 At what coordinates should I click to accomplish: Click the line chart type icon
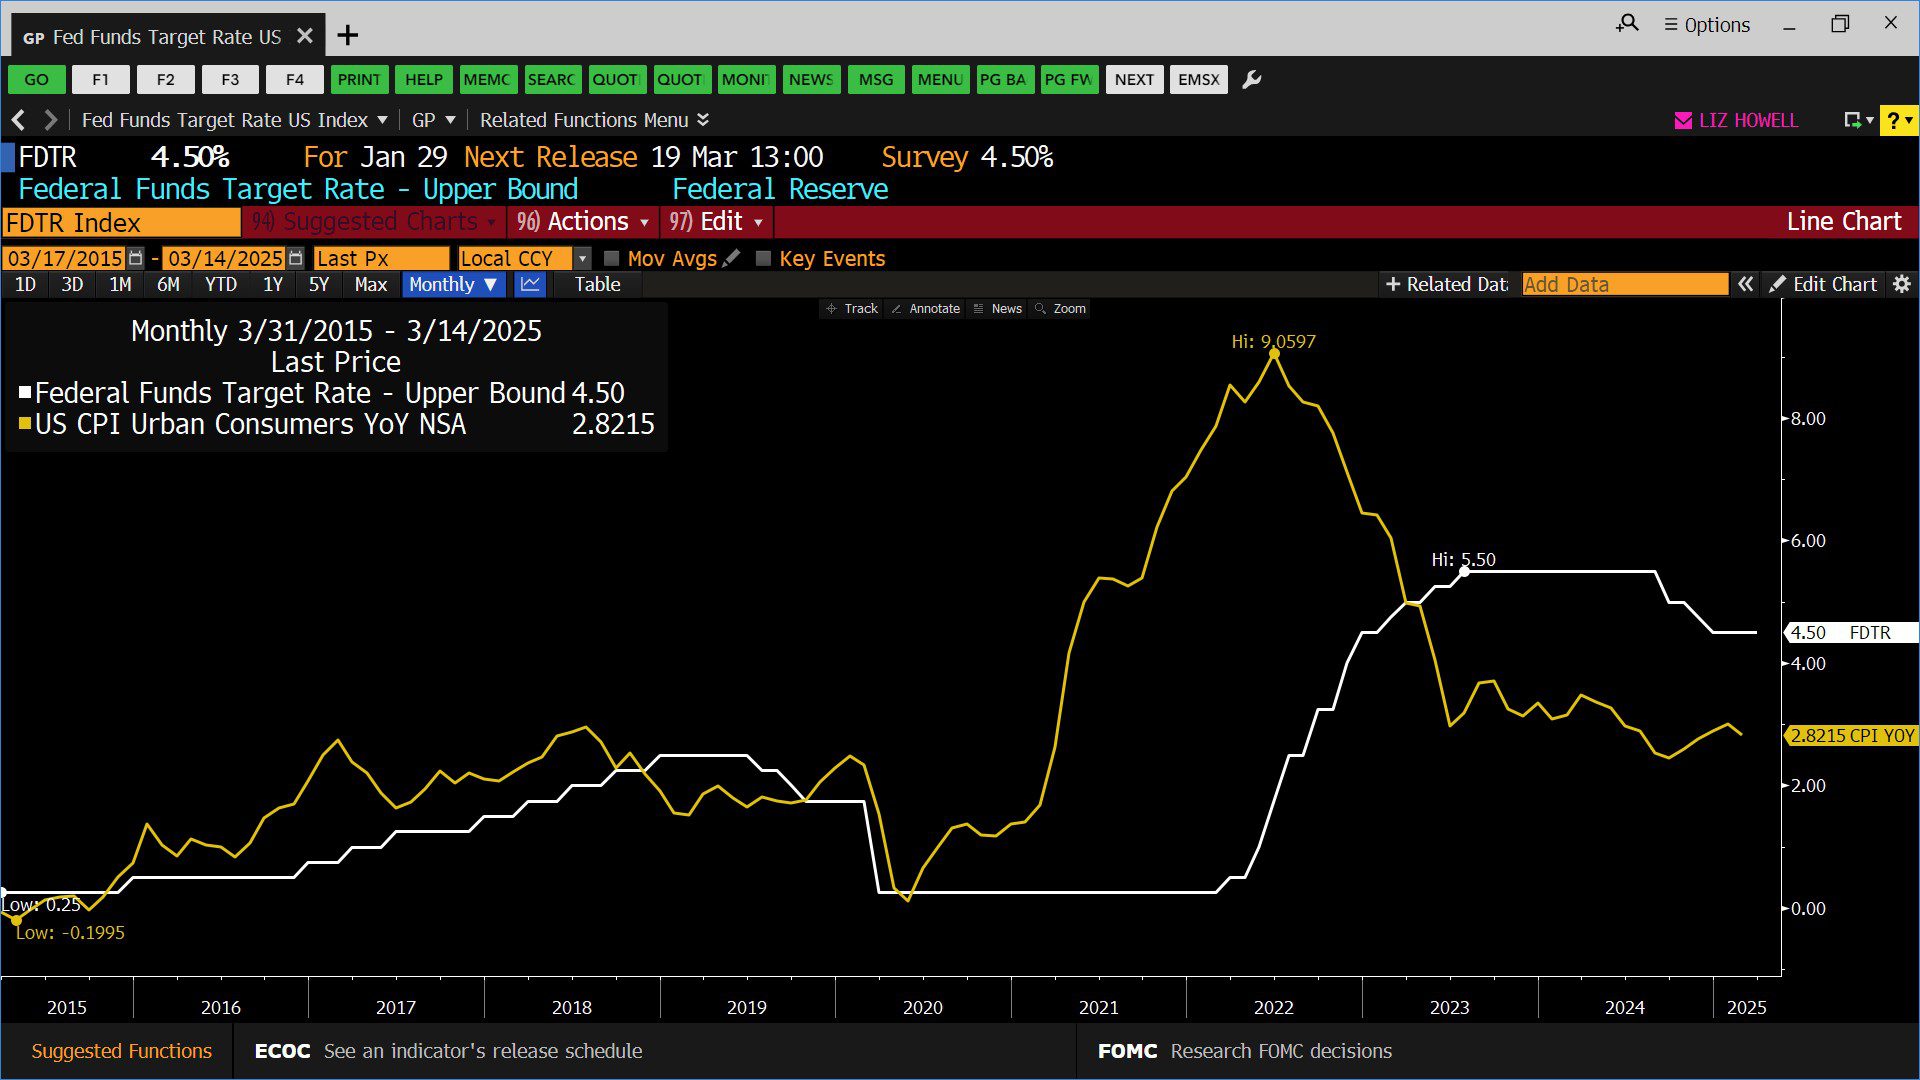(x=530, y=285)
